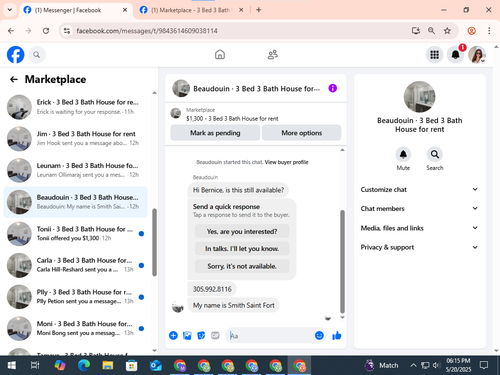
Task: Open Task View from the taskbar
Action: point(35,366)
